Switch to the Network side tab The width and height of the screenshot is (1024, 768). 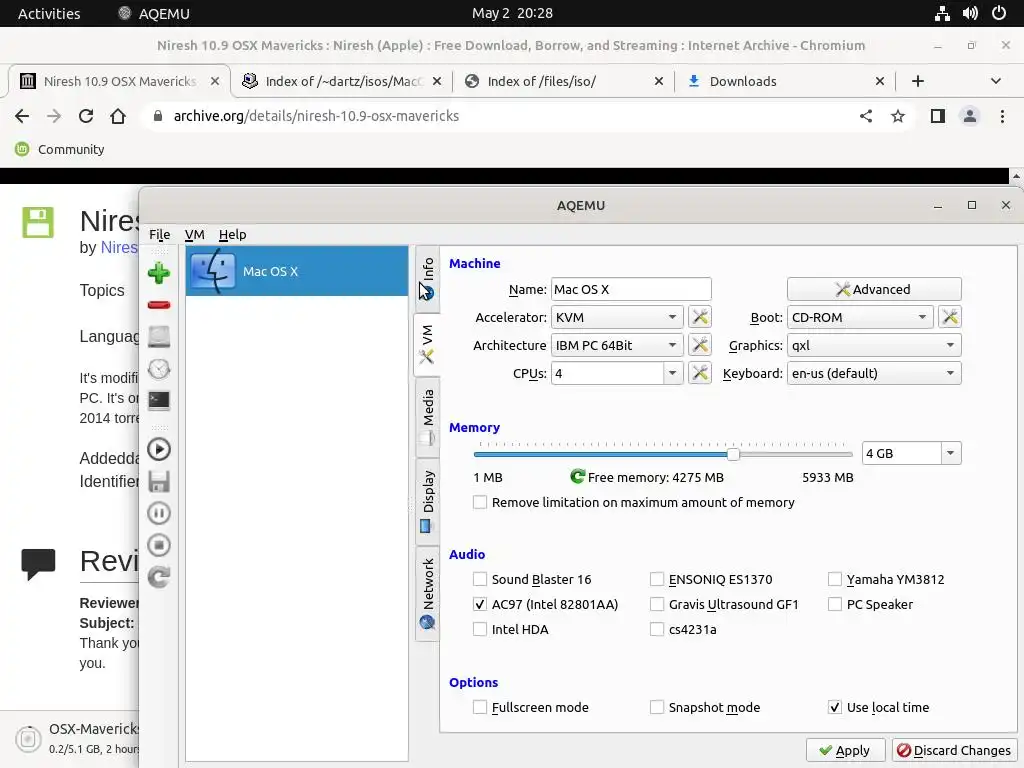tap(427, 593)
